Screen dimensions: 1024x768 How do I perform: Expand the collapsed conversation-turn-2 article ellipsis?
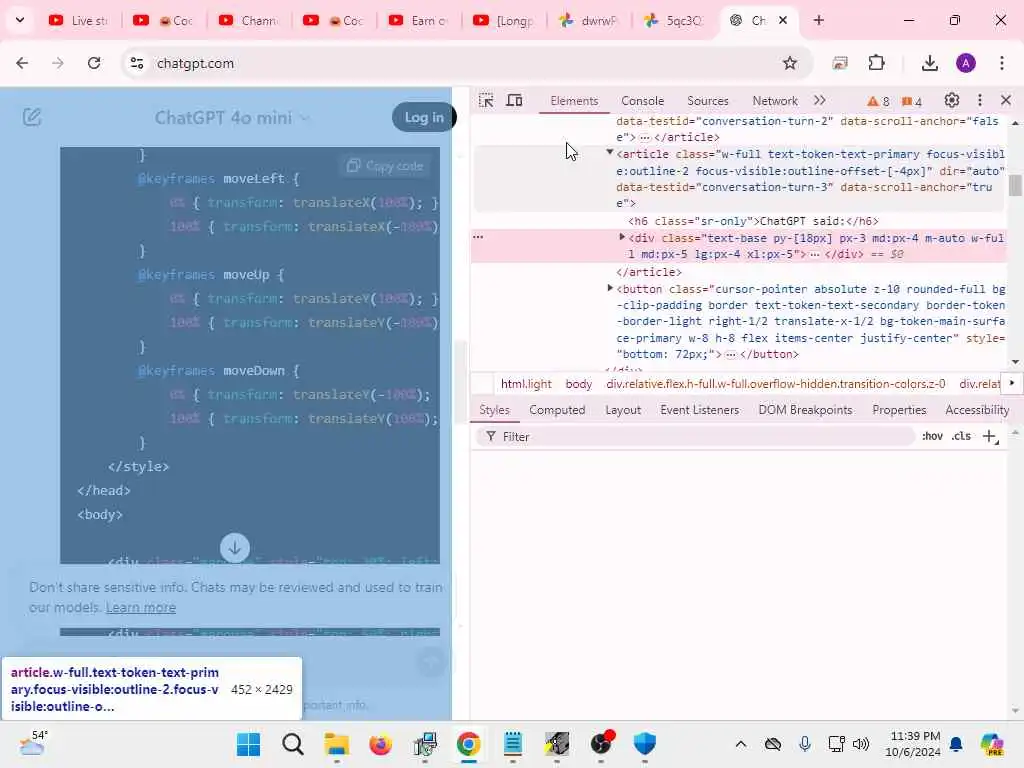[645, 138]
